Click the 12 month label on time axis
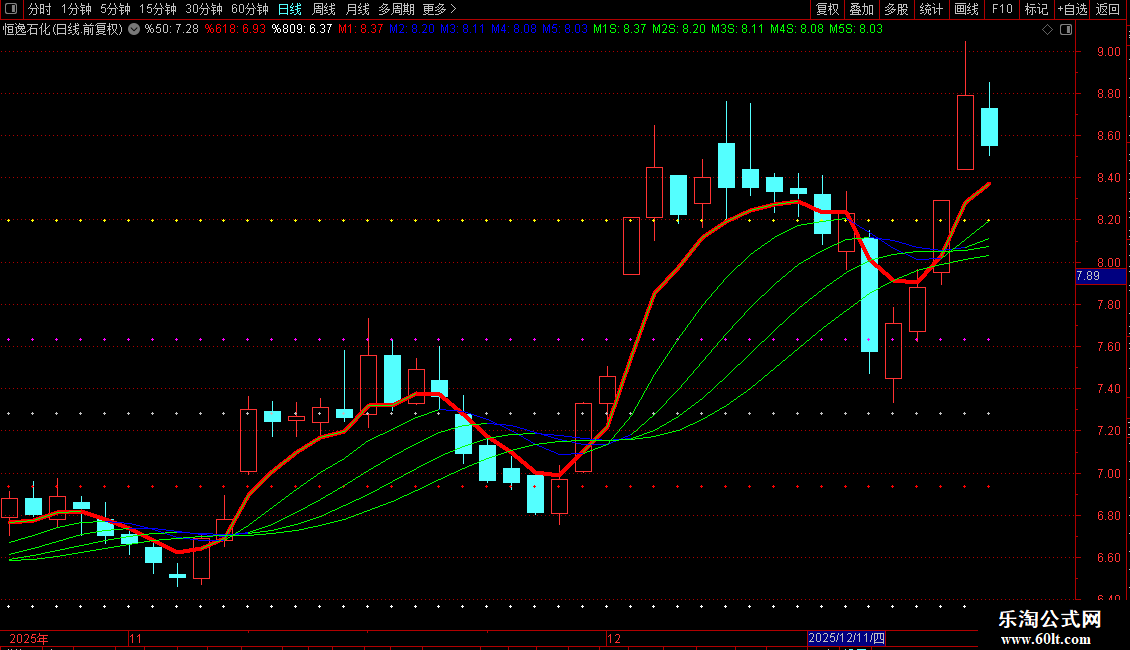1130x650 pixels. pos(613,638)
